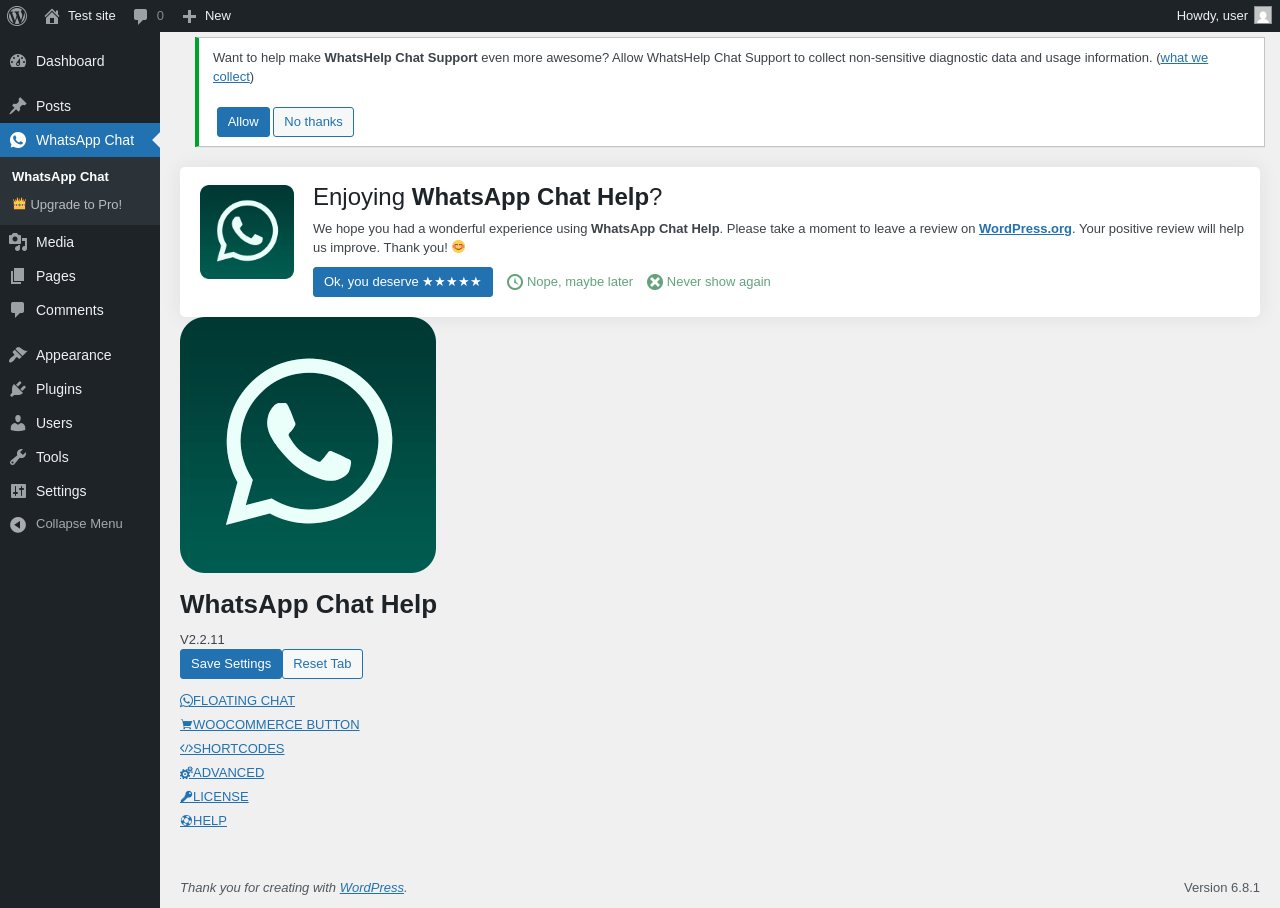Click the Media sidebar icon
The height and width of the screenshot is (908, 1280).
18,242
